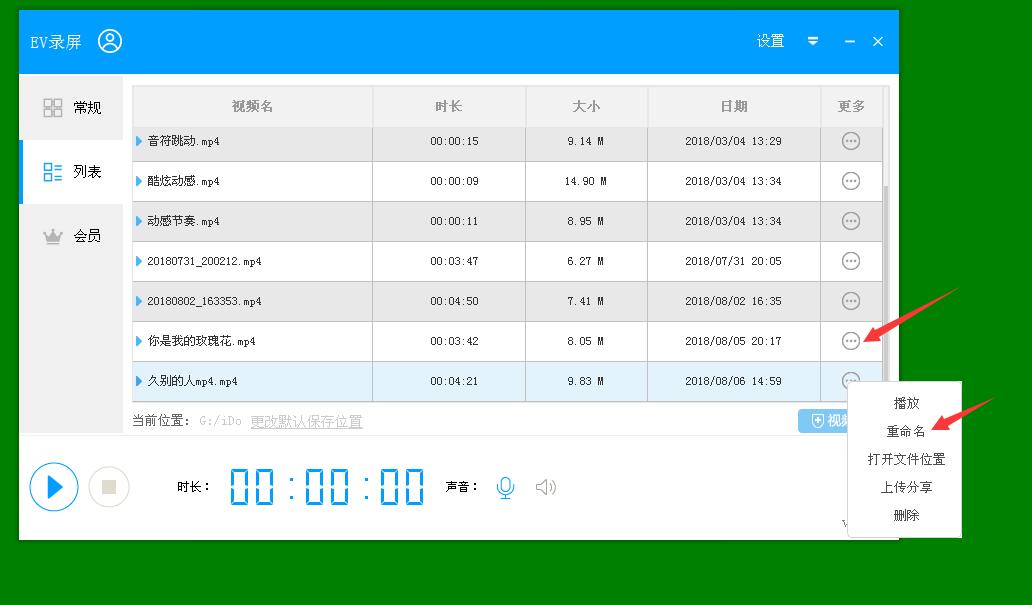This screenshot has height=605, width=1032.
Task: Open more options for 20180802_163353.mp4
Action: click(x=851, y=301)
